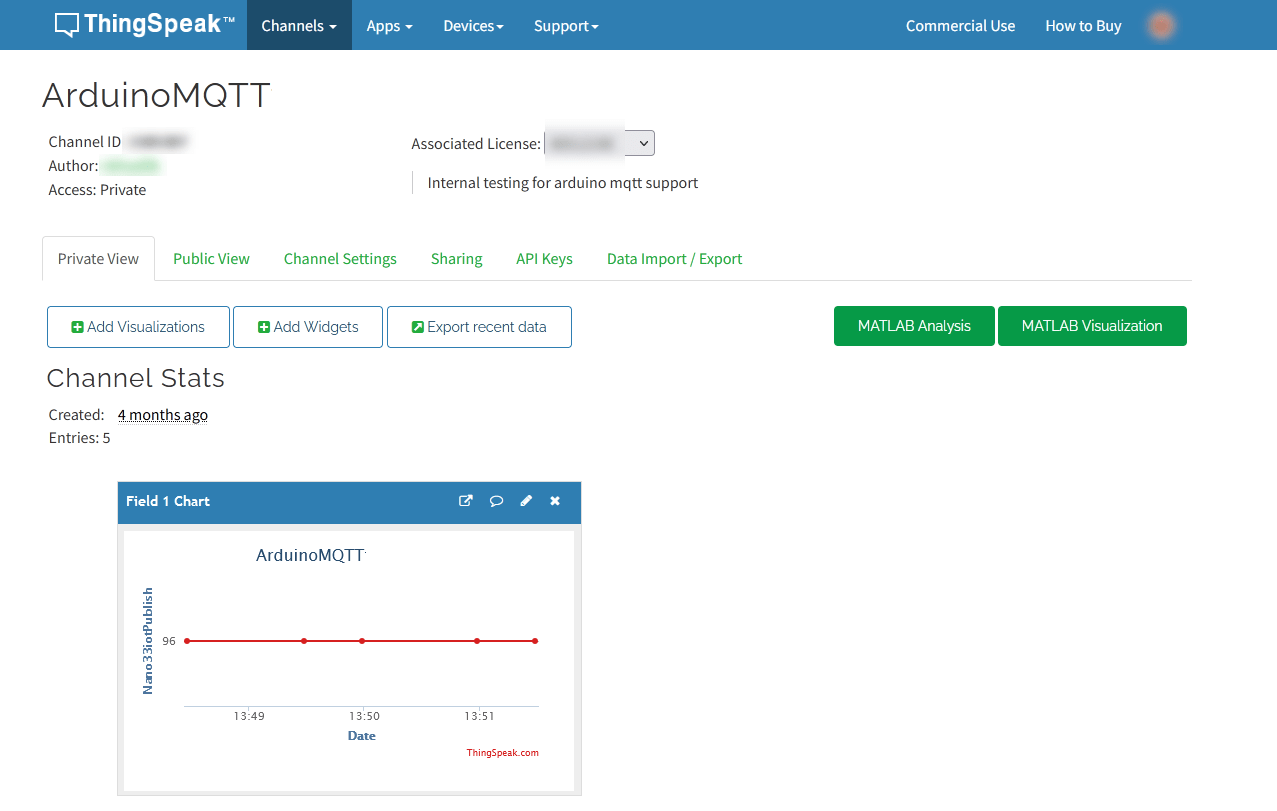The height and width of the screenshot is (811, 1277).
Task: Click the last data point on chart
Action: (x=535, y=640)
